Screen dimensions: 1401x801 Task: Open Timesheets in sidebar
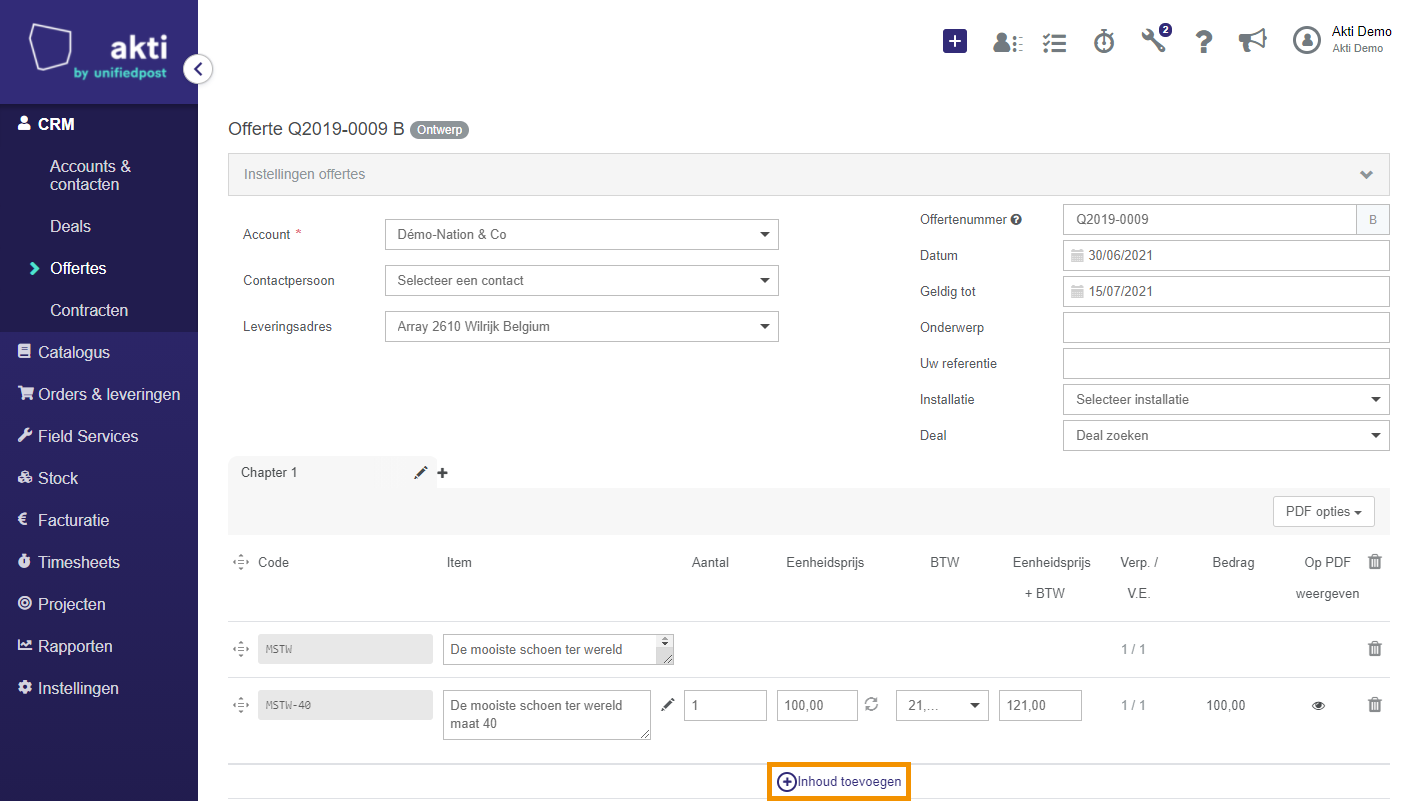point(78,563)
